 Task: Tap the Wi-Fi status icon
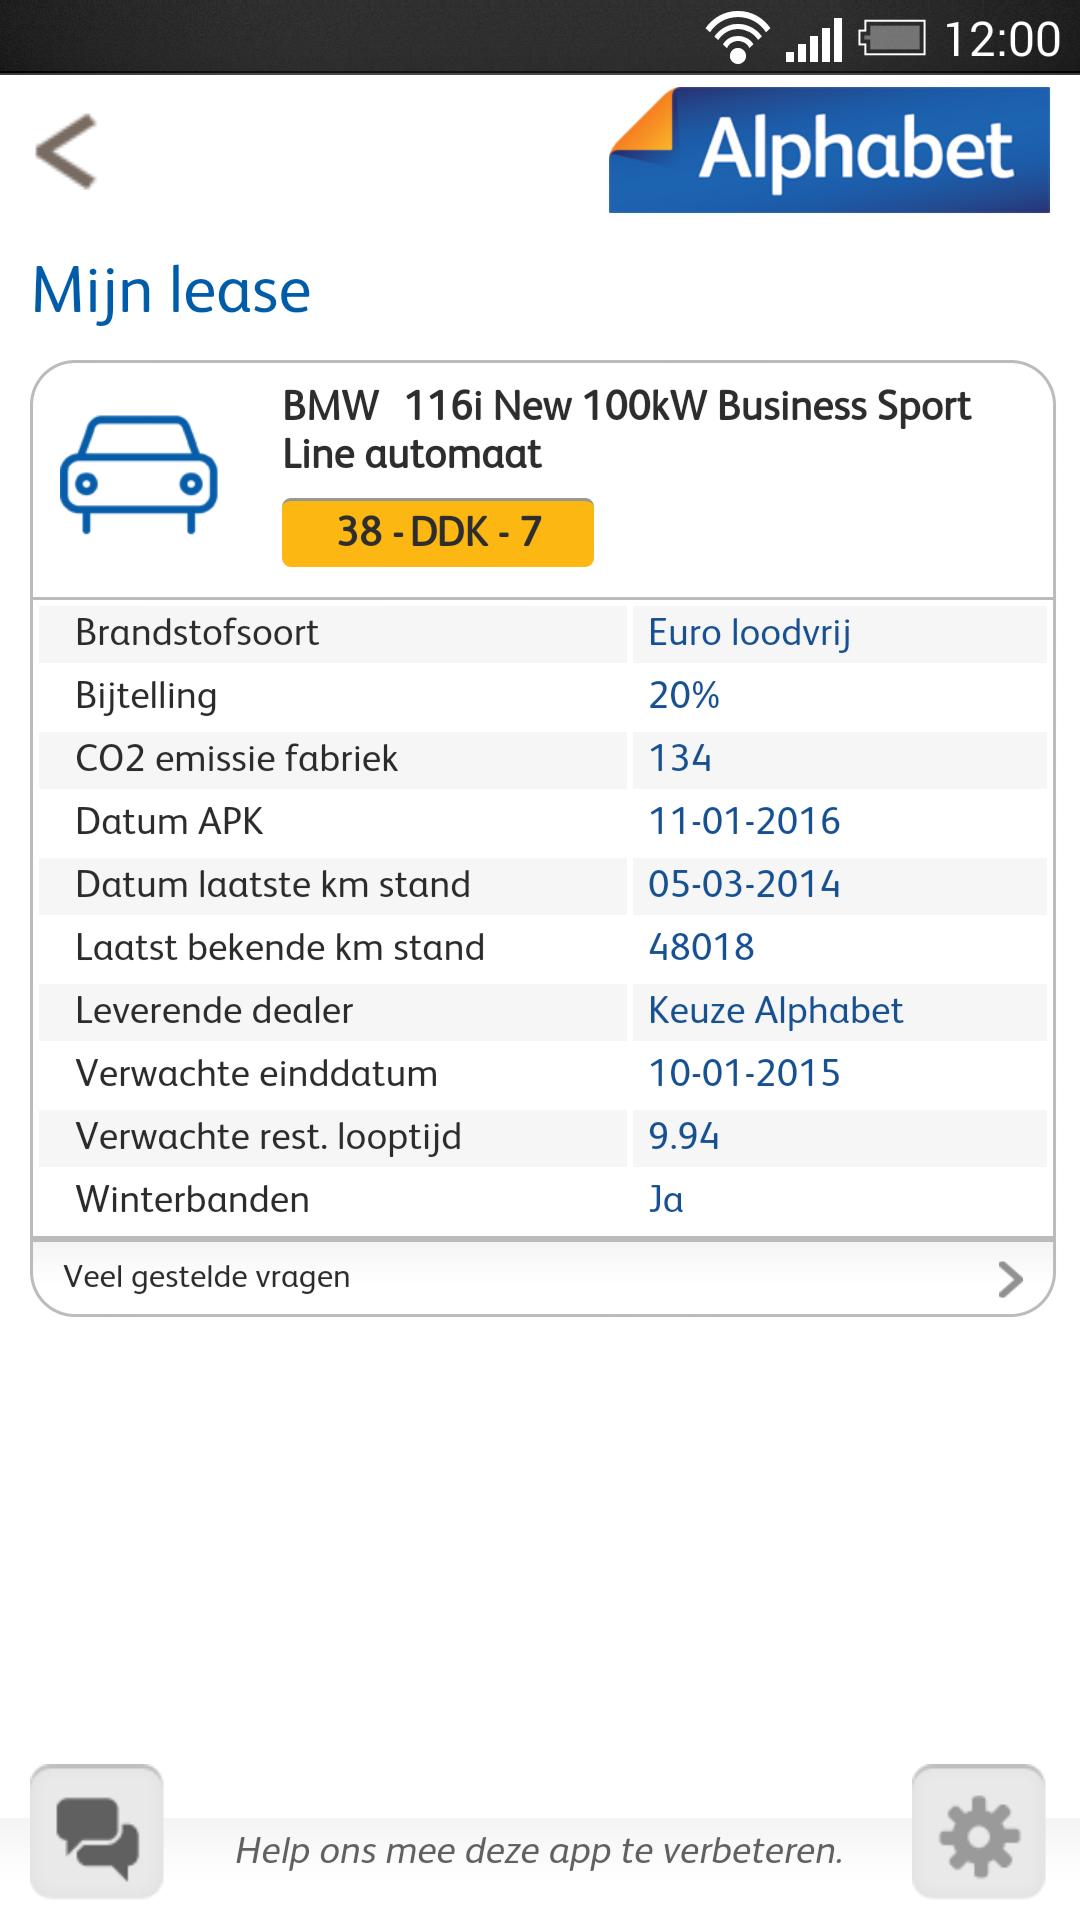click(x=737, y=40)
